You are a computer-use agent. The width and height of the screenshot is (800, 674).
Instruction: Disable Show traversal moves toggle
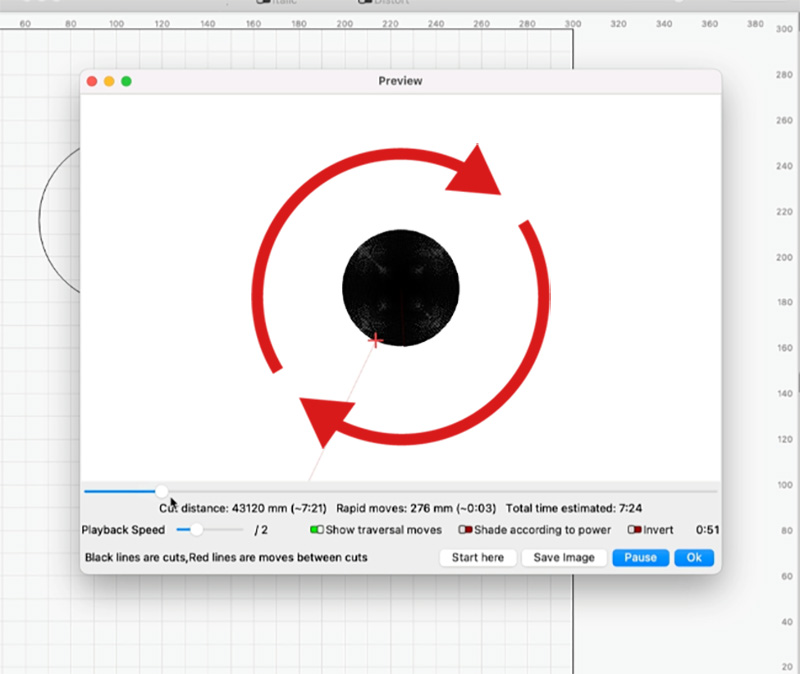pos(317,530)
